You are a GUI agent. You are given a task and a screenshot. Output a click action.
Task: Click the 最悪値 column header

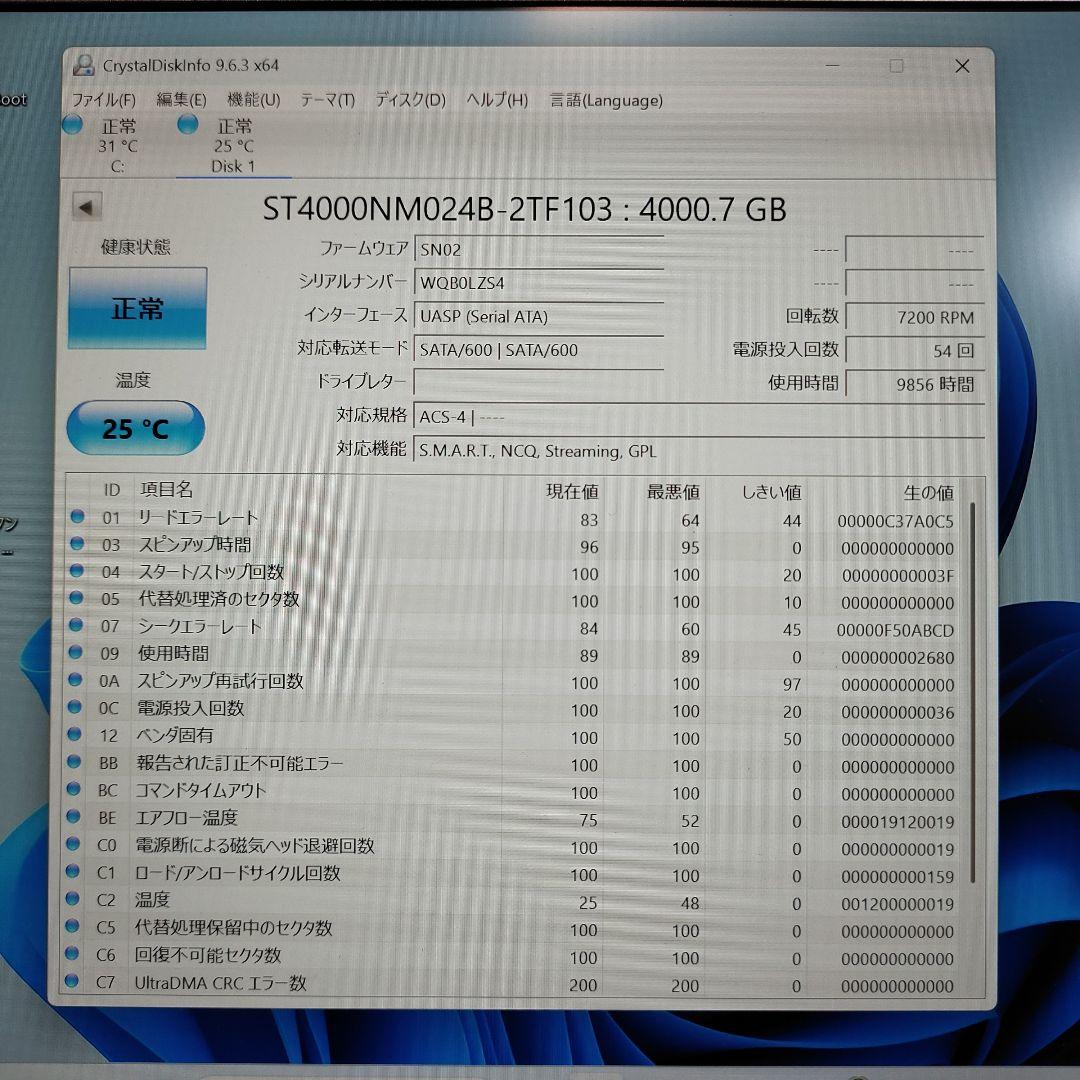tap(673, 492)
